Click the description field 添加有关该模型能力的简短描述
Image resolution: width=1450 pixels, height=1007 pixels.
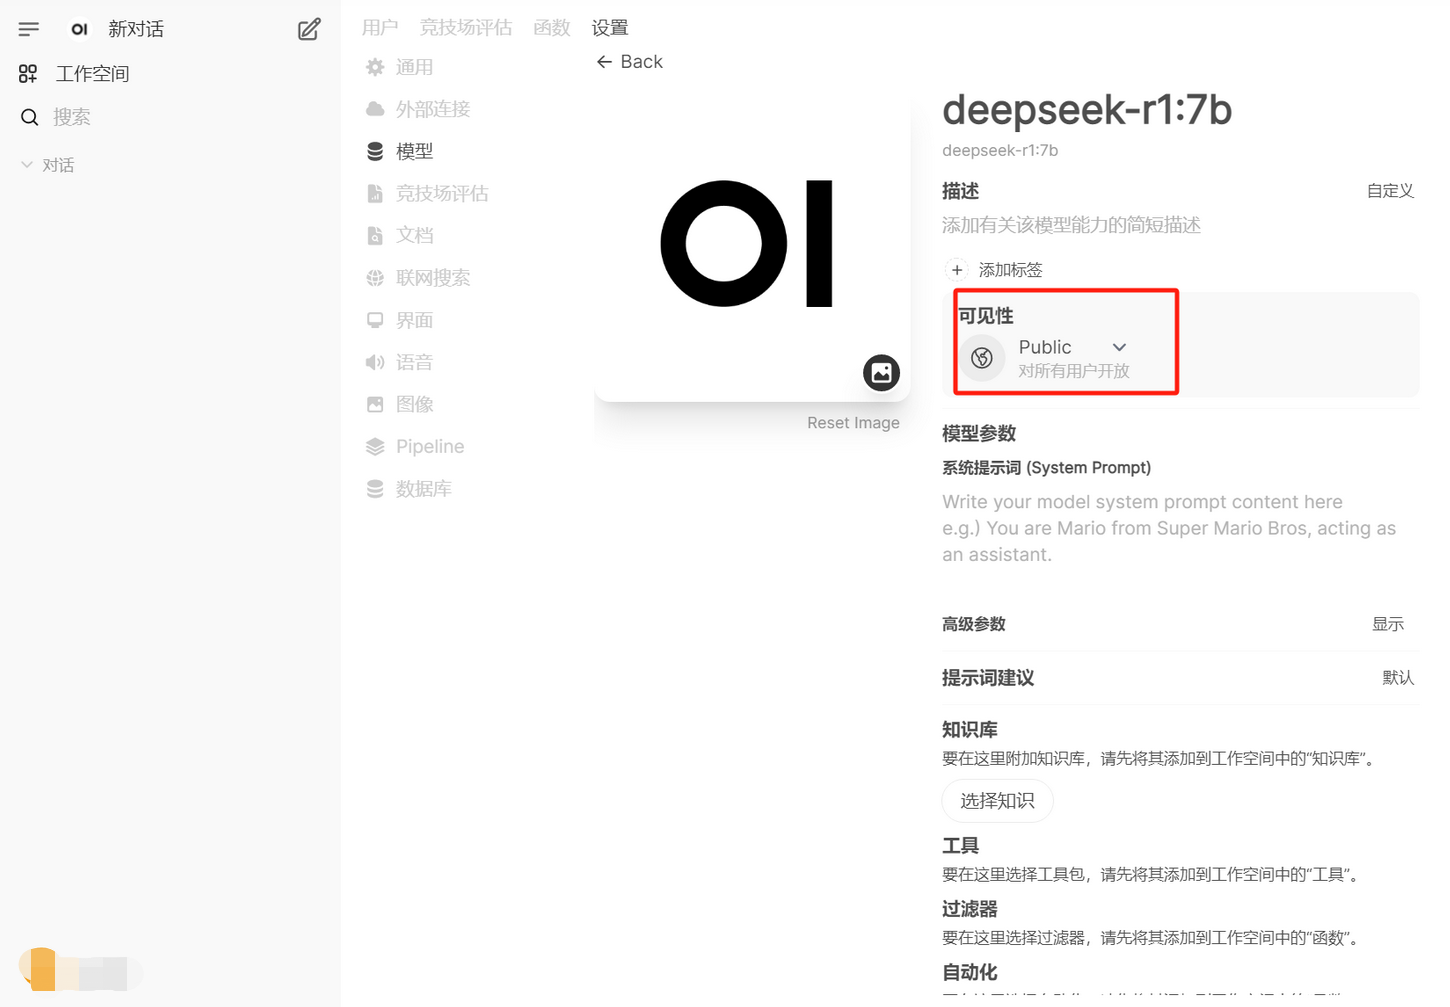1071,225
